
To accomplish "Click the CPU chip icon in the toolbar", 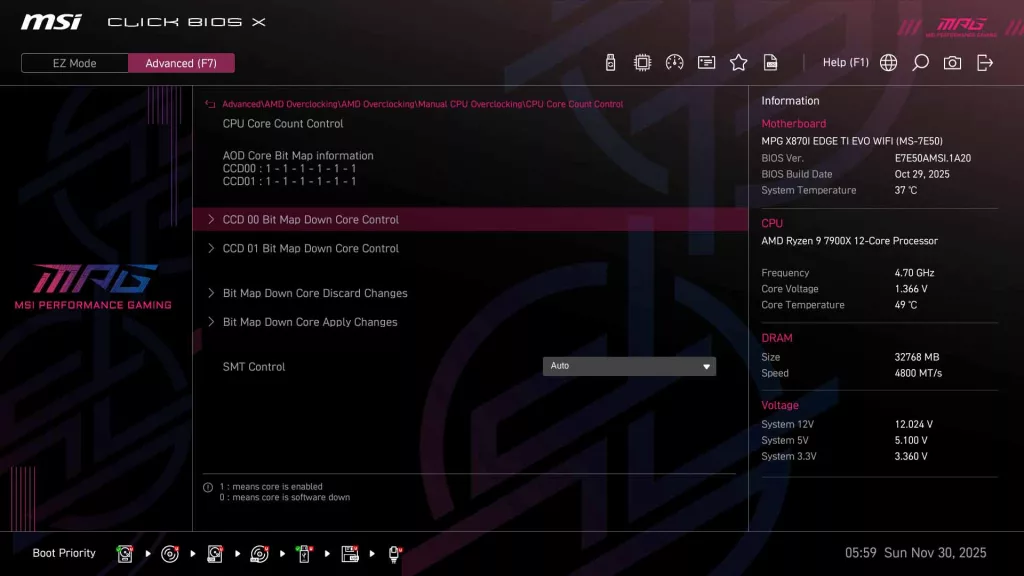I will pos(645,62).
